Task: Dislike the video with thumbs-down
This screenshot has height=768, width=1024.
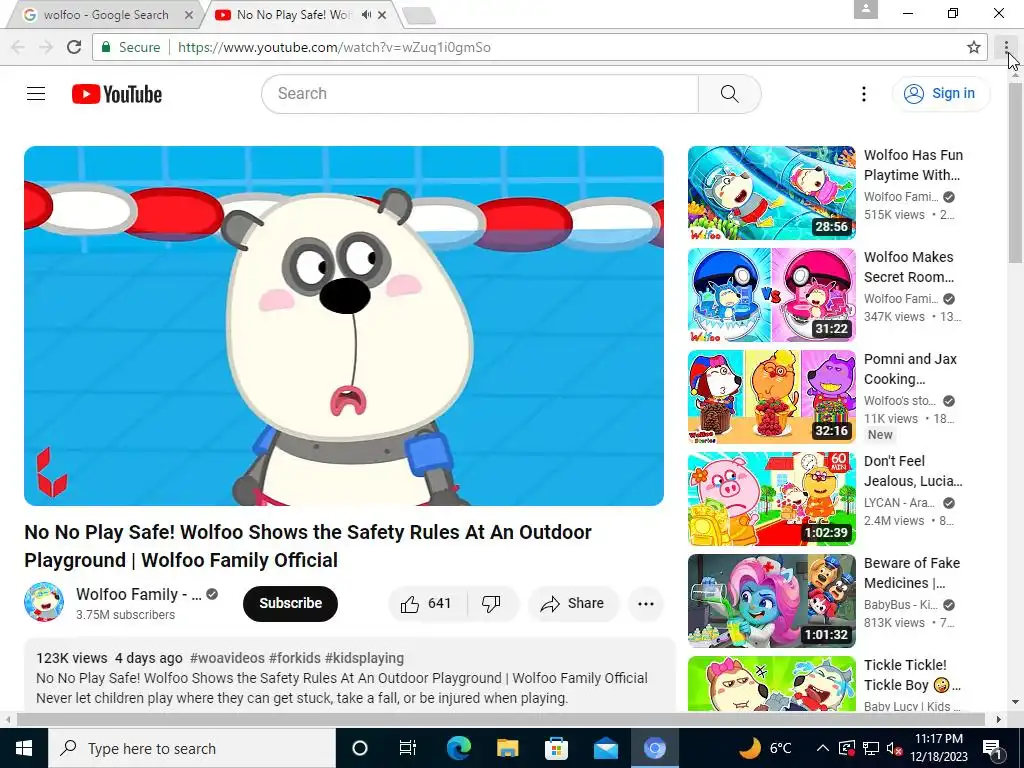Action: [x=491, y=603]
